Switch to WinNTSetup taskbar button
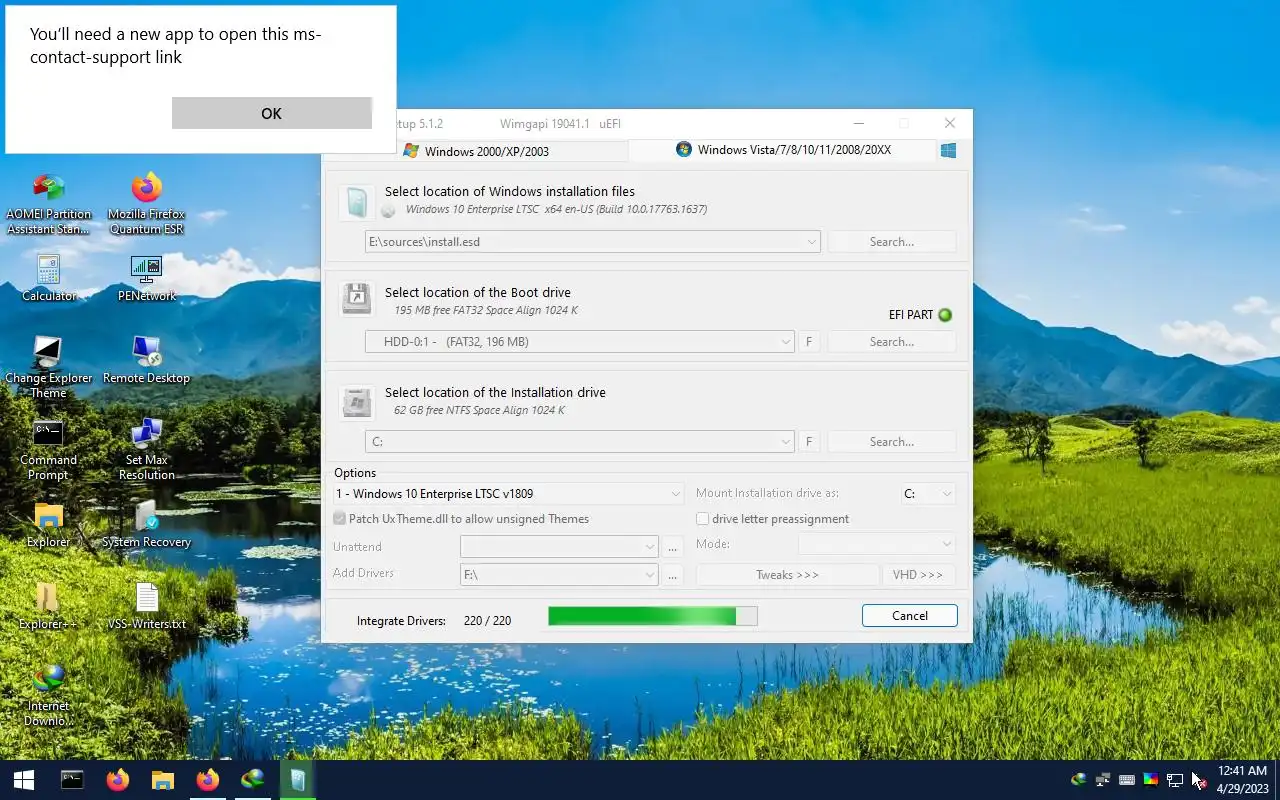 (x=298, y=780)
